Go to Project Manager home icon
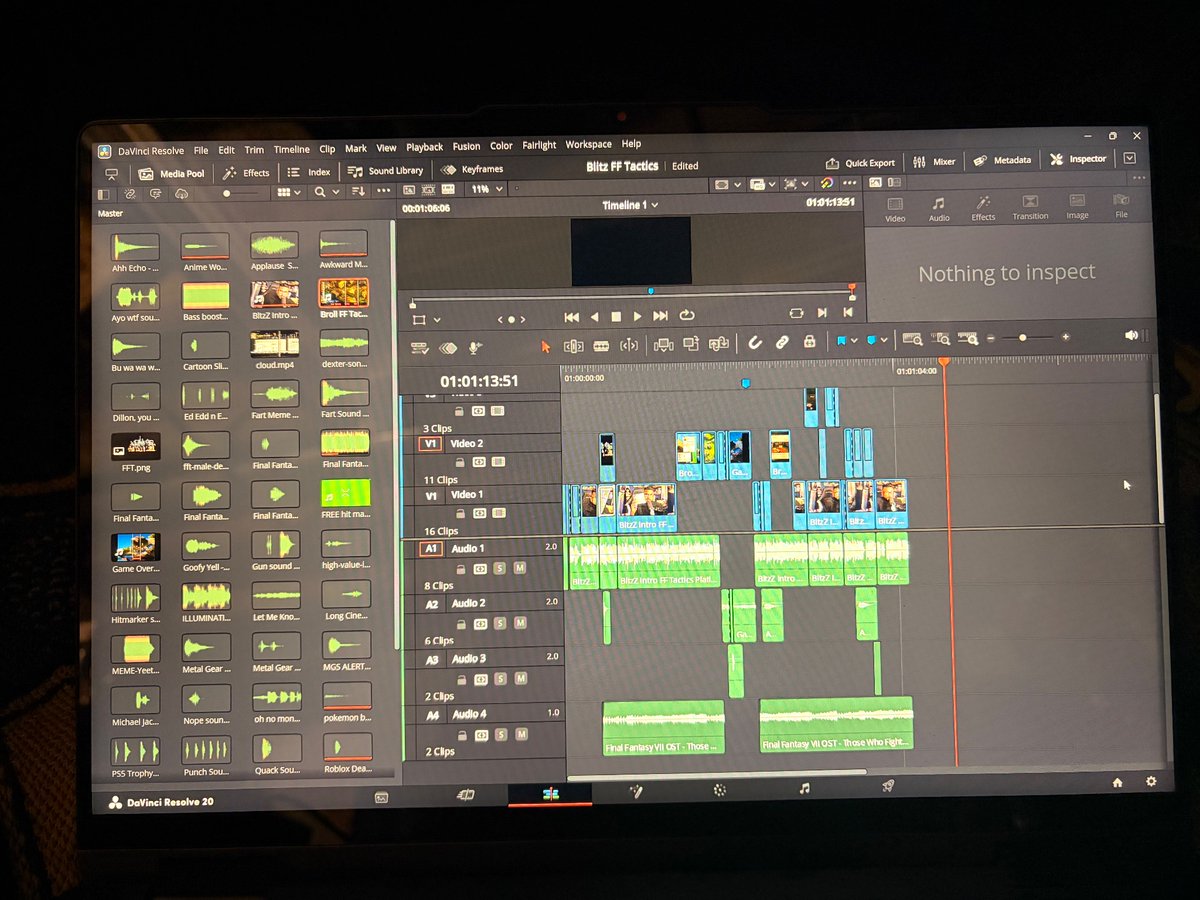The width and height of the screenshot is (1200, 900). [x=1118, y=783]
